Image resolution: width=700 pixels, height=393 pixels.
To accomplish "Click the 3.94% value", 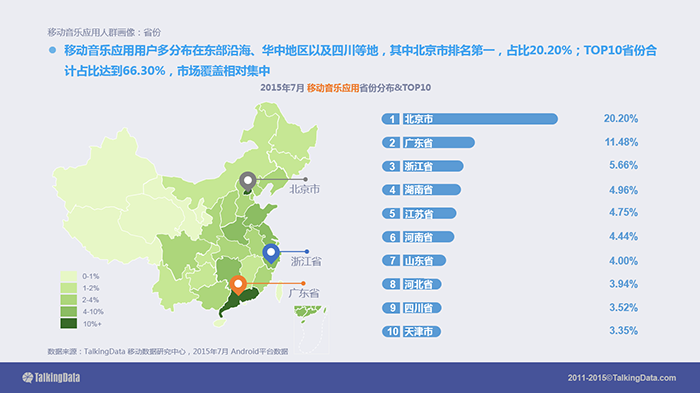I will [x=623, y=284].
